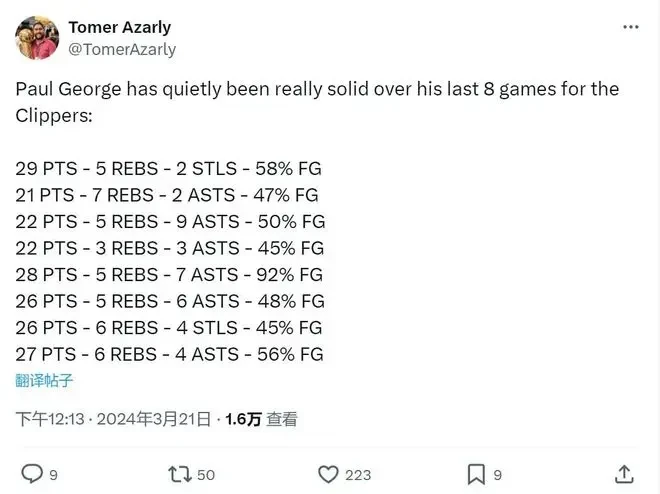Image resolution: width=660 pixels, height=494 pixels.
Task: Click the line with 92% FG stat
Action: pyautogui.click(x=169, y=275)
